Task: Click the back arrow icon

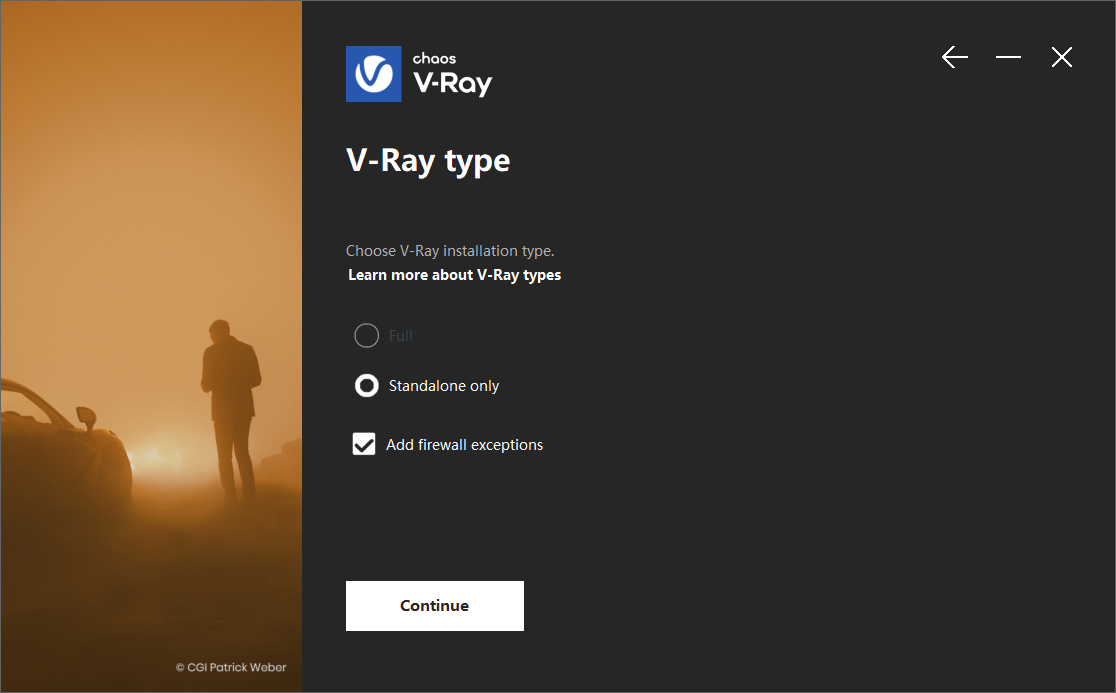Action: click(x=954, y=57)
